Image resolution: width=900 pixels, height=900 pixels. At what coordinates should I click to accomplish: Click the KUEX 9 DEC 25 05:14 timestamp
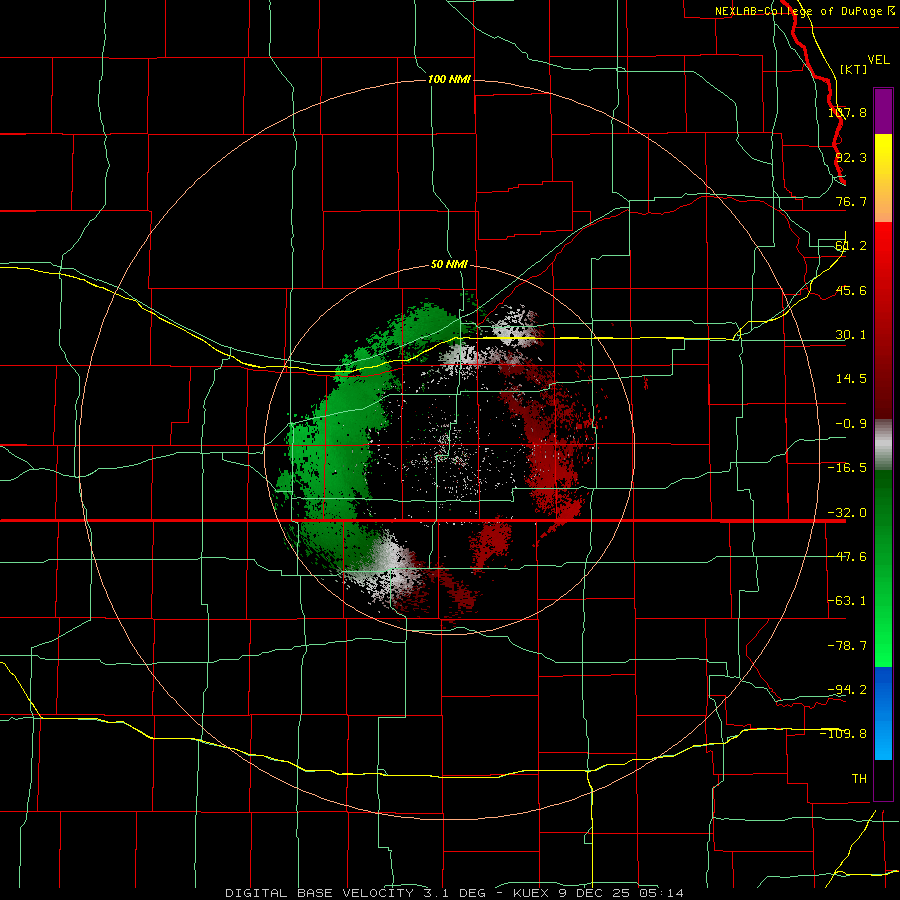coord(598,893)
